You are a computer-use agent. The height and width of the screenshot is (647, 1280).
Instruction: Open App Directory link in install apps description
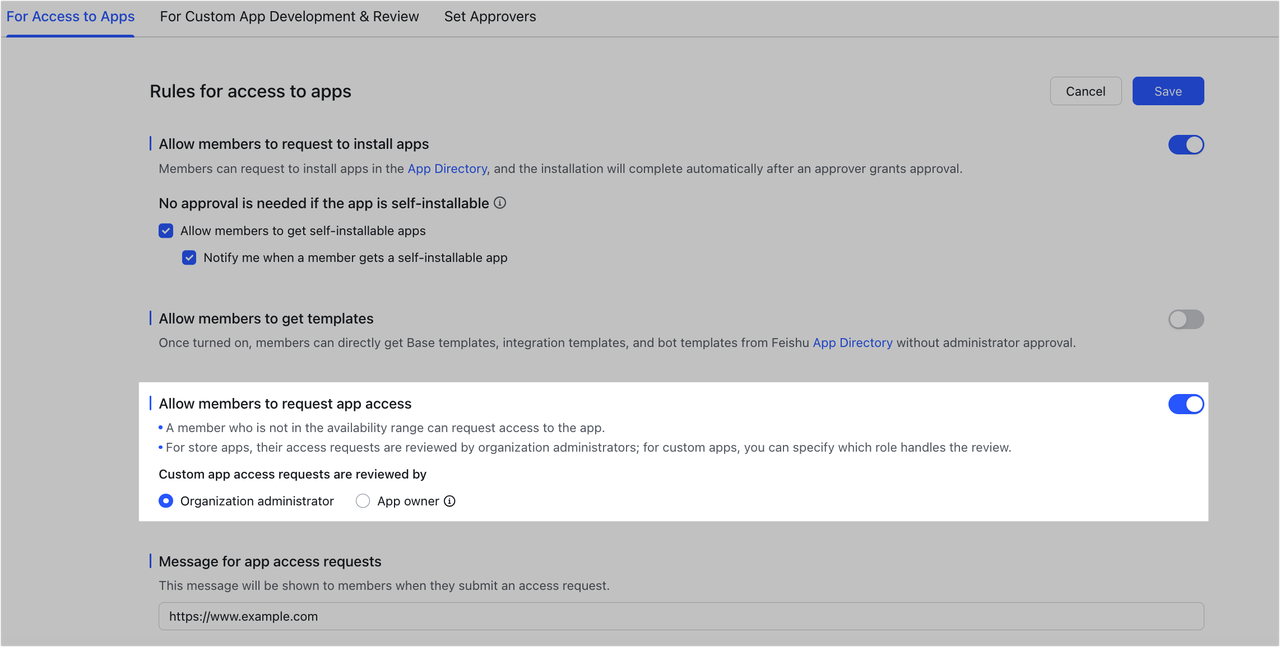pyautogui.click(x=447, y=169)
